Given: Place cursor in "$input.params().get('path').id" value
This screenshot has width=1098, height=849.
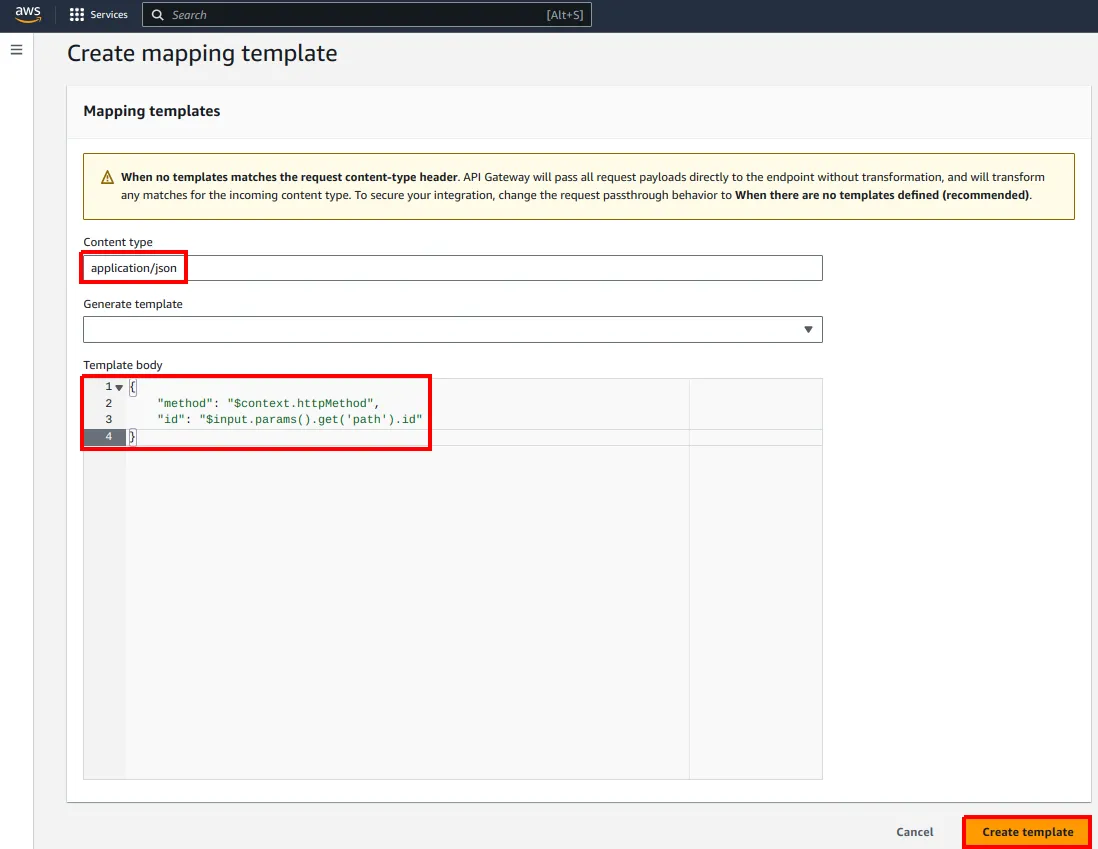Looking at the screenshot, I should coord(311,420).
